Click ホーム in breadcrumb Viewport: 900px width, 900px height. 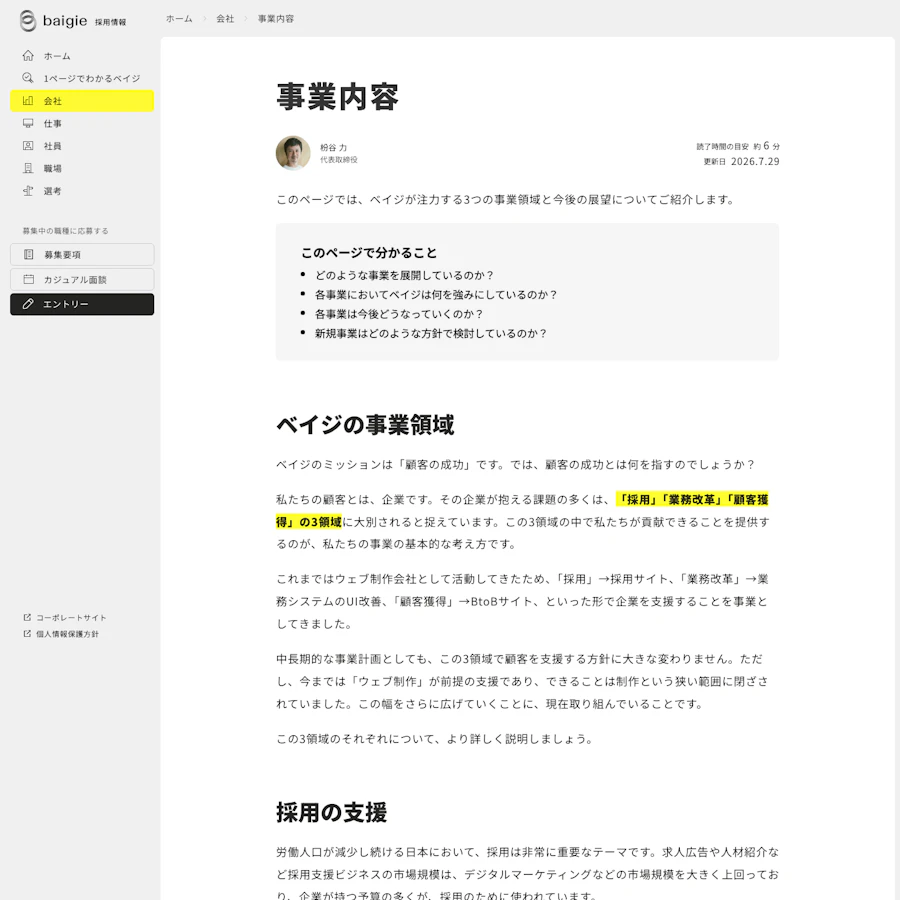pyautogui.click(x=179, y=19)
